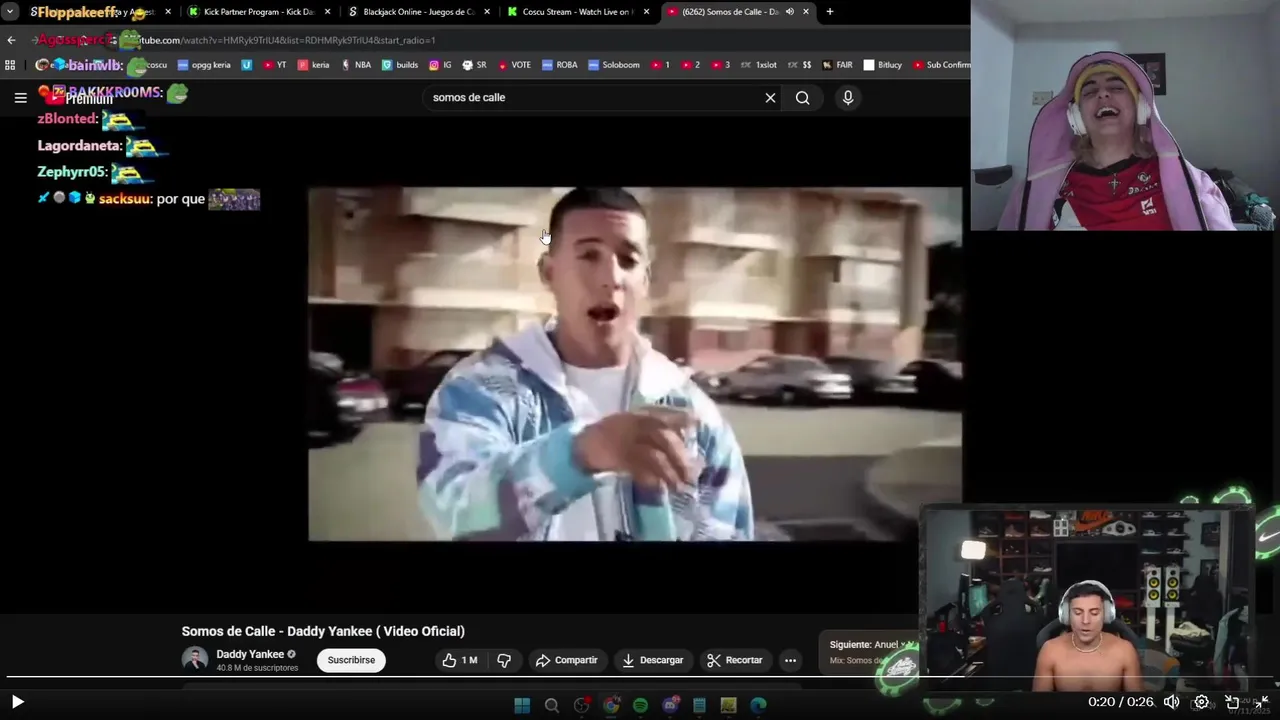Open Discord from the taskbar
Viewport: 1280px width, 720px height.
coord(670,705)
